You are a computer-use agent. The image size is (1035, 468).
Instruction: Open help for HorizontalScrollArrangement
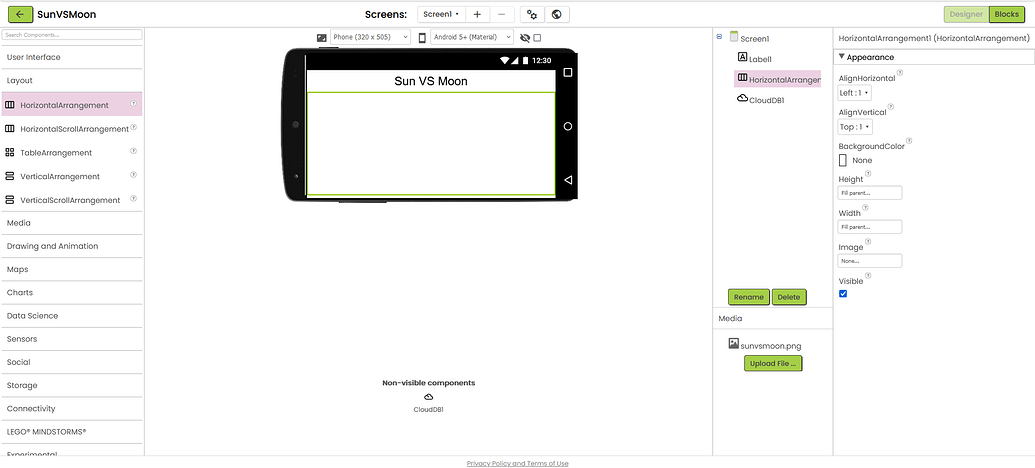click(x=133, y=128)
